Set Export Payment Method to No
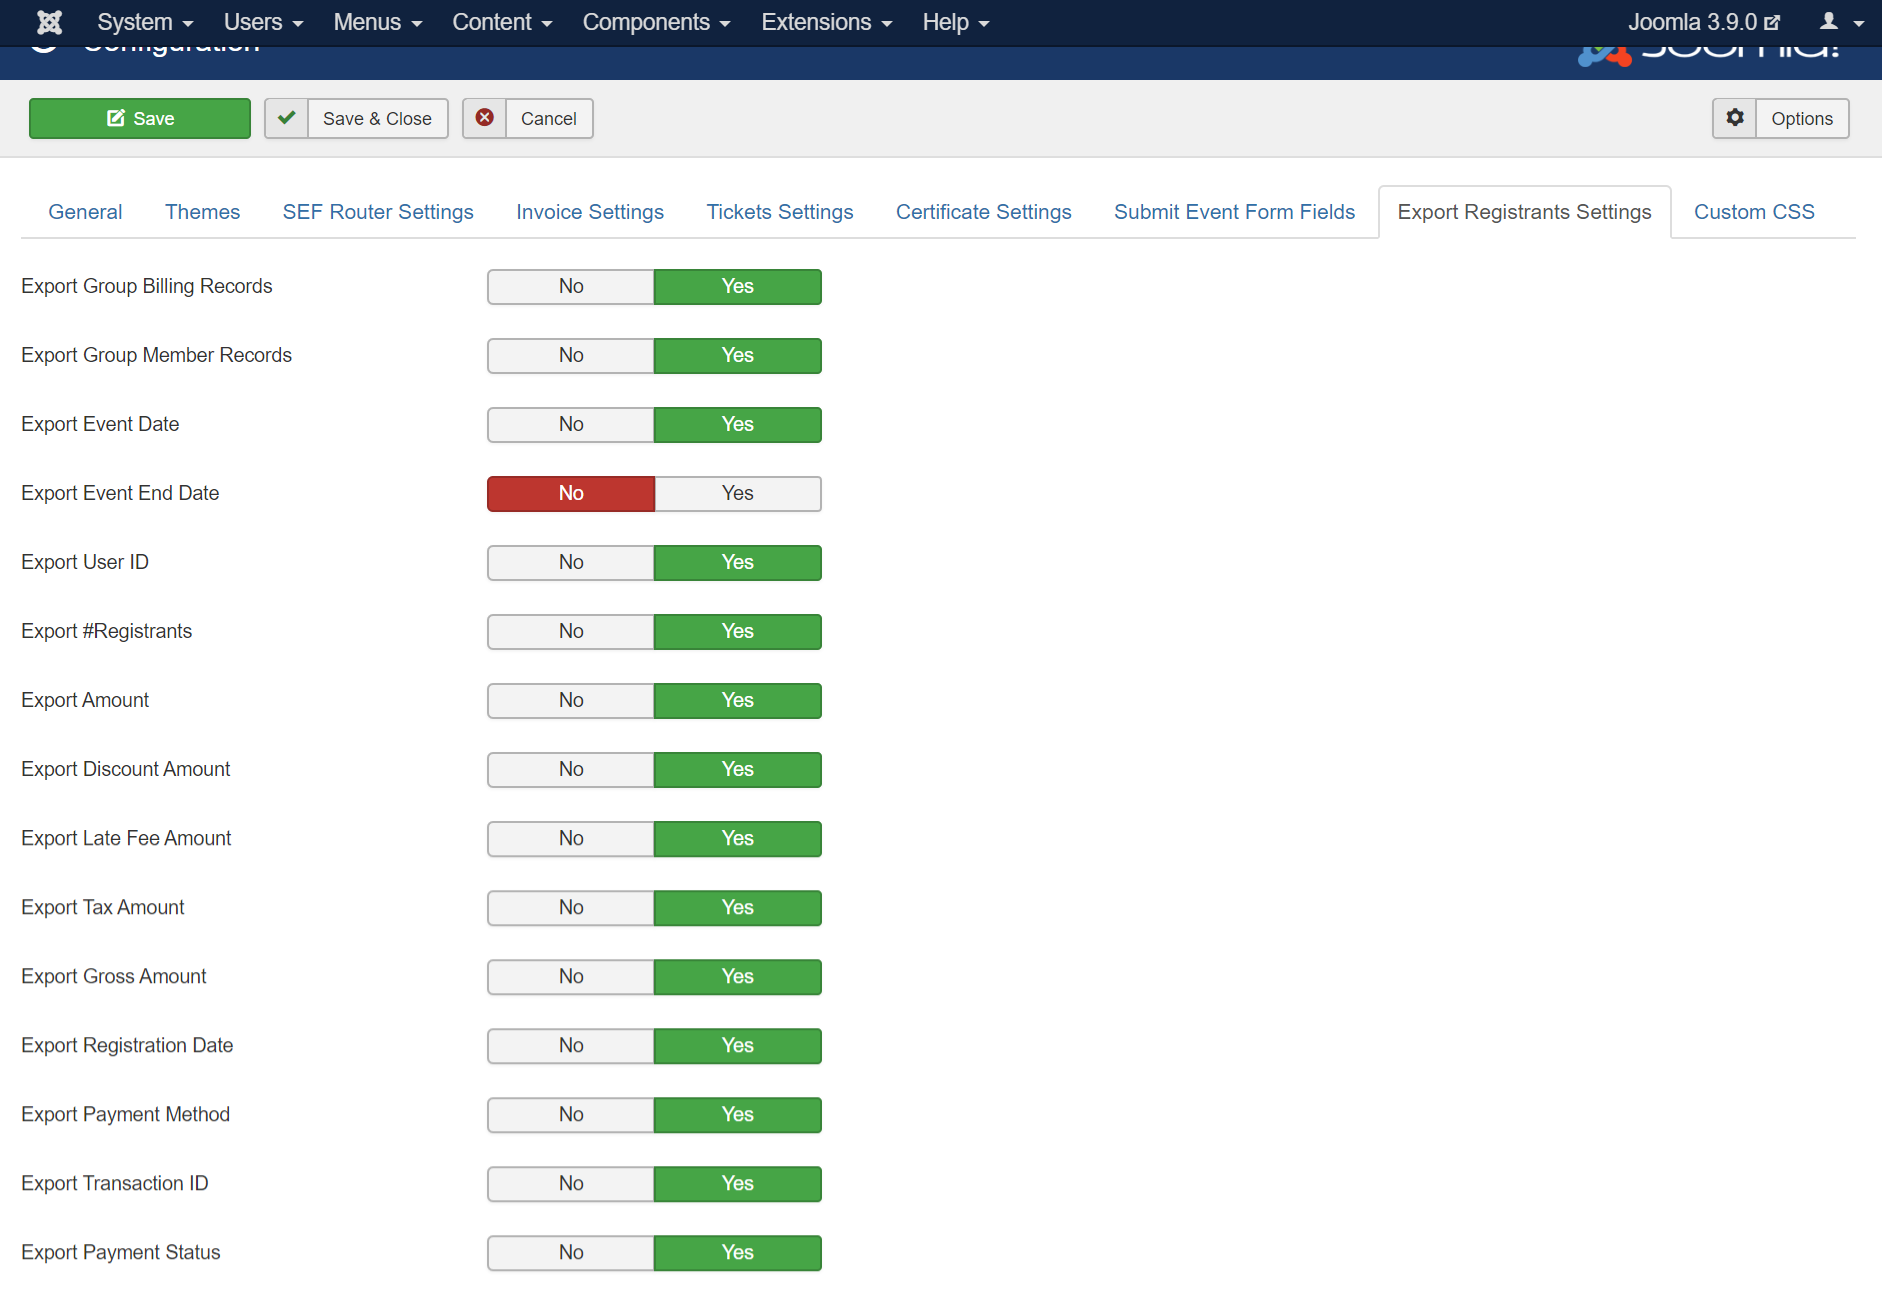 coord(571,1115)
